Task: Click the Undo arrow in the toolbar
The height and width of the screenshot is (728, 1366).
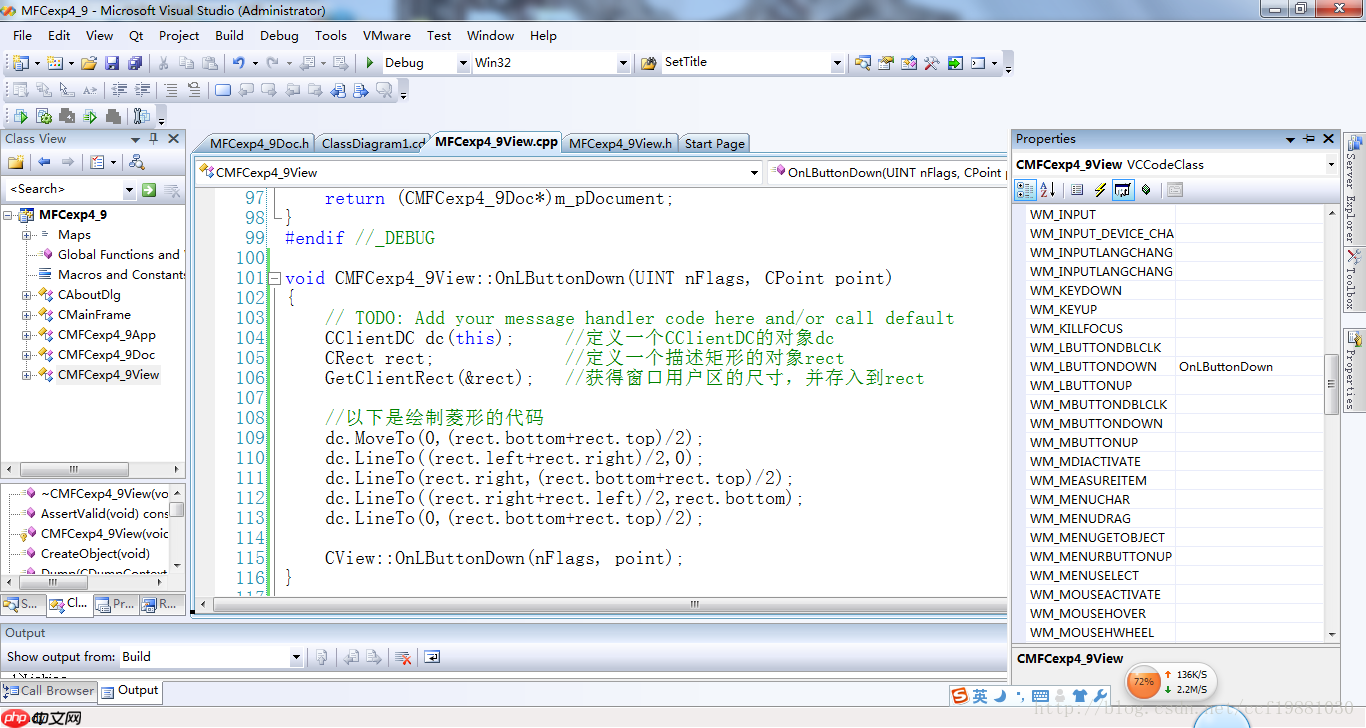Action: coord(238,63)
